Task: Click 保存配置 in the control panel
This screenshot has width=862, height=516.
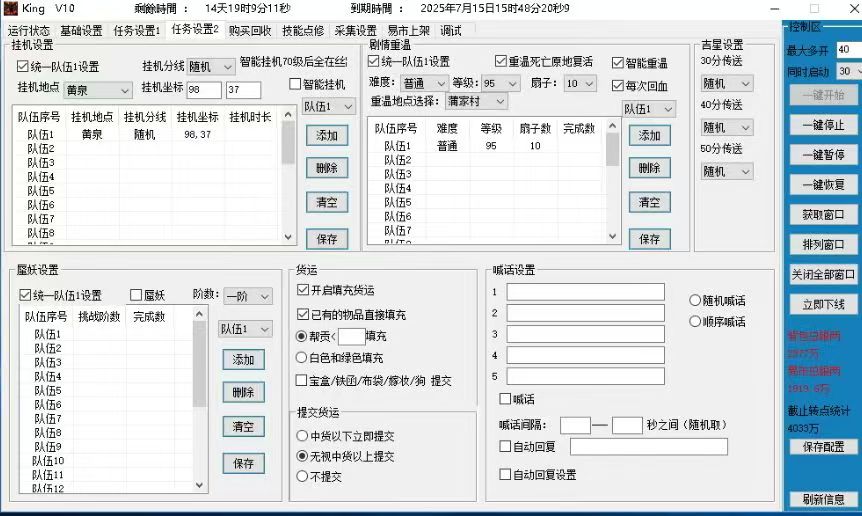Action: click(823, 447)
